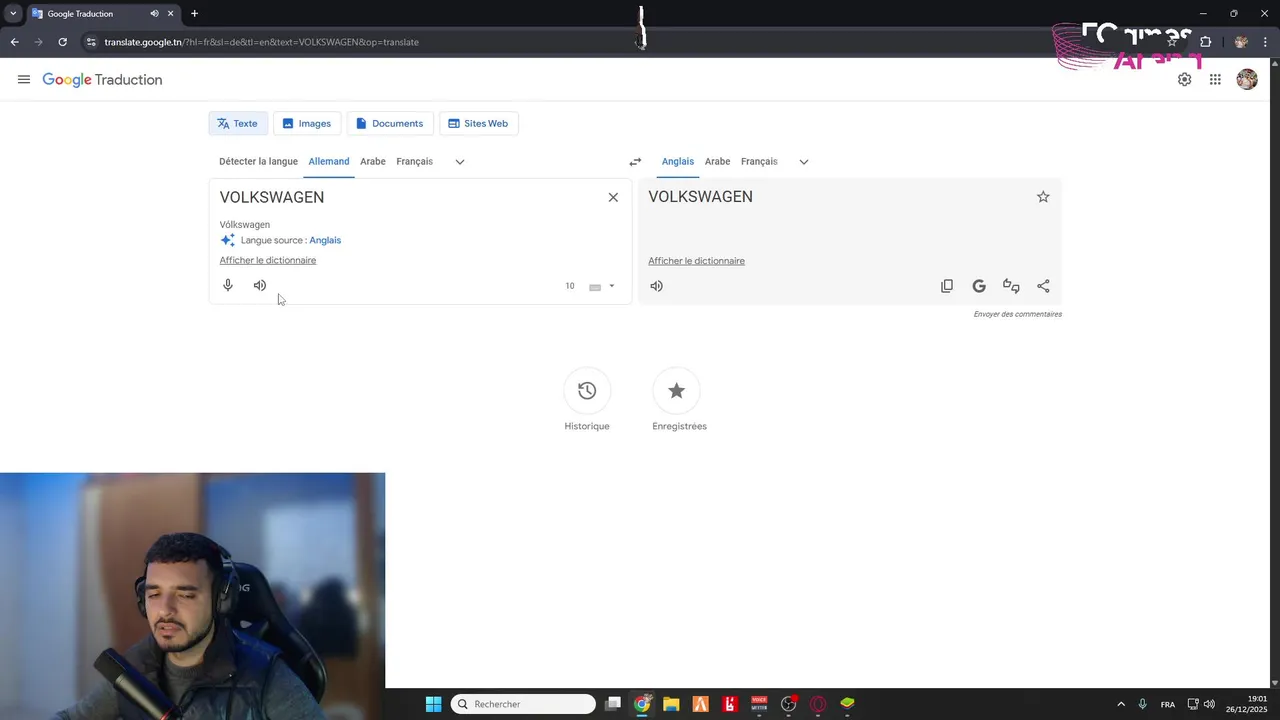
Task: Show the dictionary under the translation
Action: tap(696, 261)
